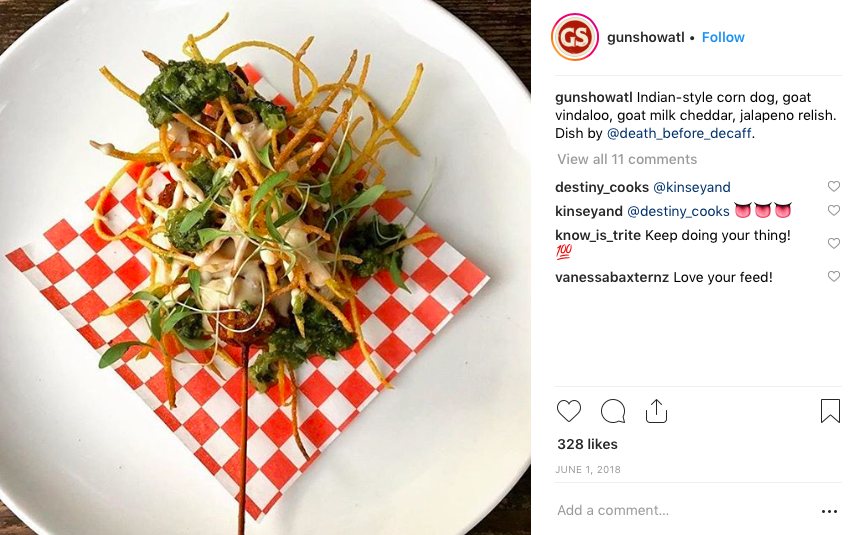Open the comment speech bubble icon

tap(613, 411)
